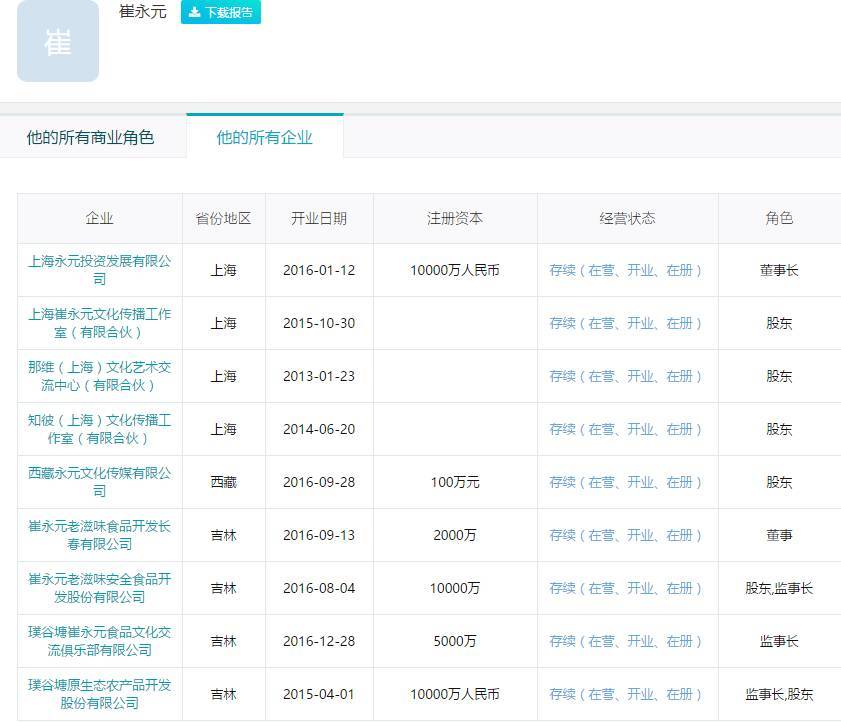
Task: Switch to 他的所有商业角色 tab
Action: coord(91,137)
